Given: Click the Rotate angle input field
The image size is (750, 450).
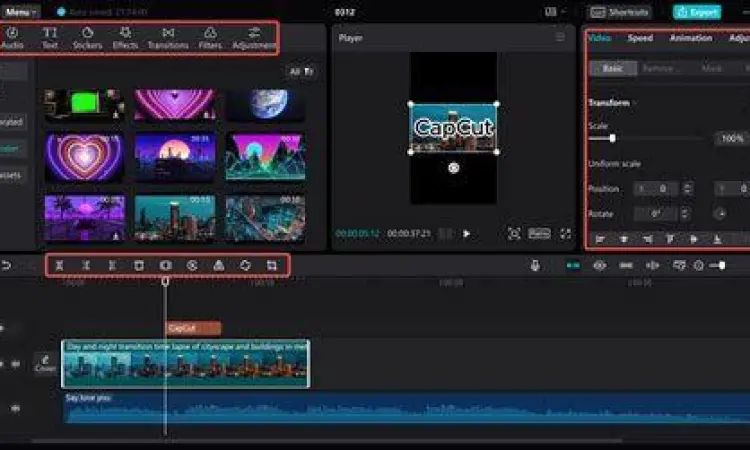Looking at the screenshot, I should click(x=656, y=213).
